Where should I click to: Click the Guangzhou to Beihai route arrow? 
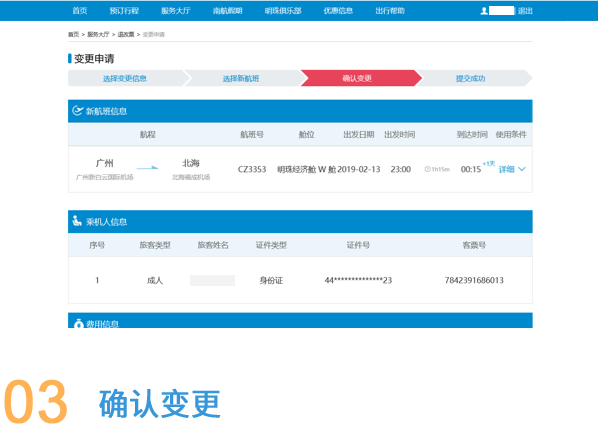147,167
